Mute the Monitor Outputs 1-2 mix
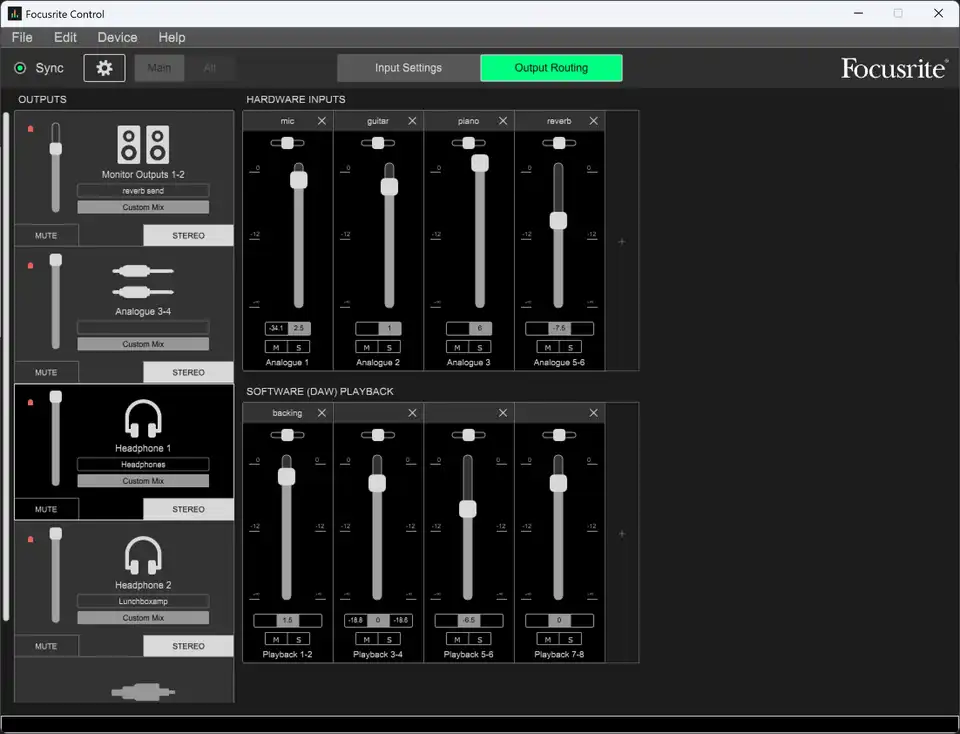The image size is (960, 734). click(x=46, y=234)
